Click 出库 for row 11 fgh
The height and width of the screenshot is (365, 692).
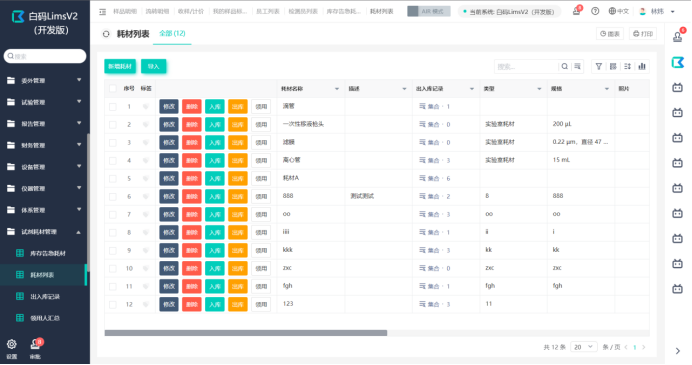(x=237, y=286)
